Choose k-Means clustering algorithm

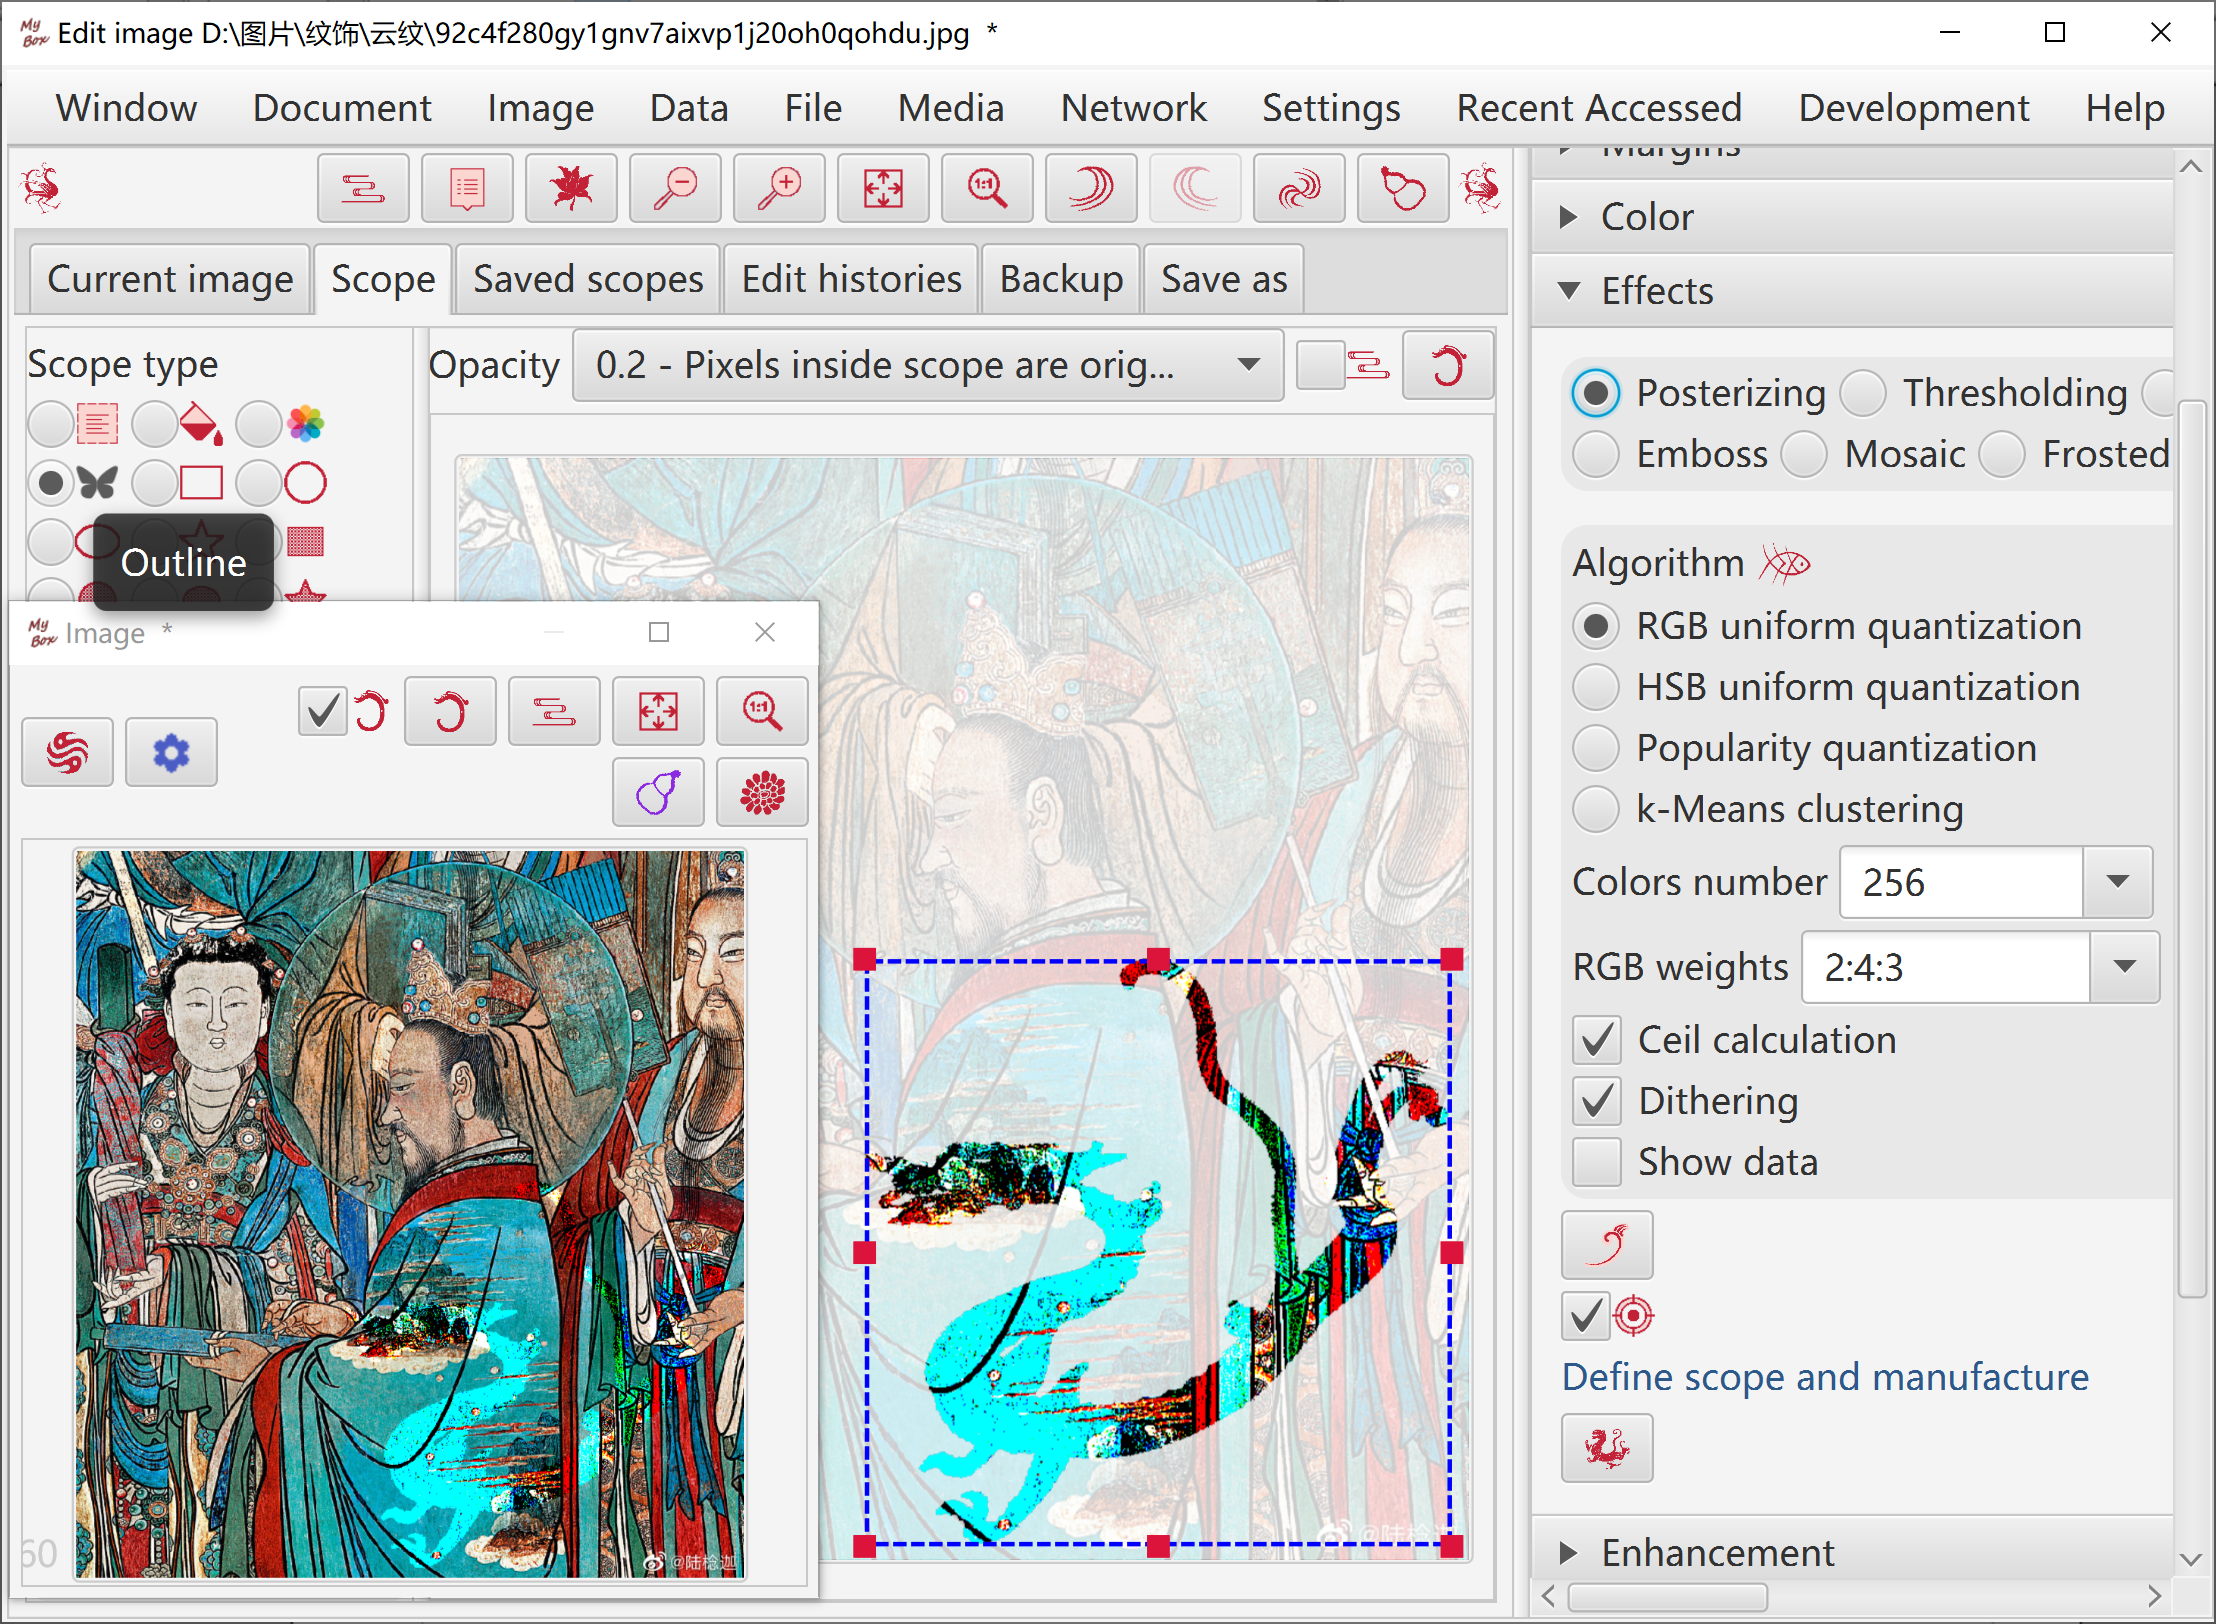pos(1596,809)
